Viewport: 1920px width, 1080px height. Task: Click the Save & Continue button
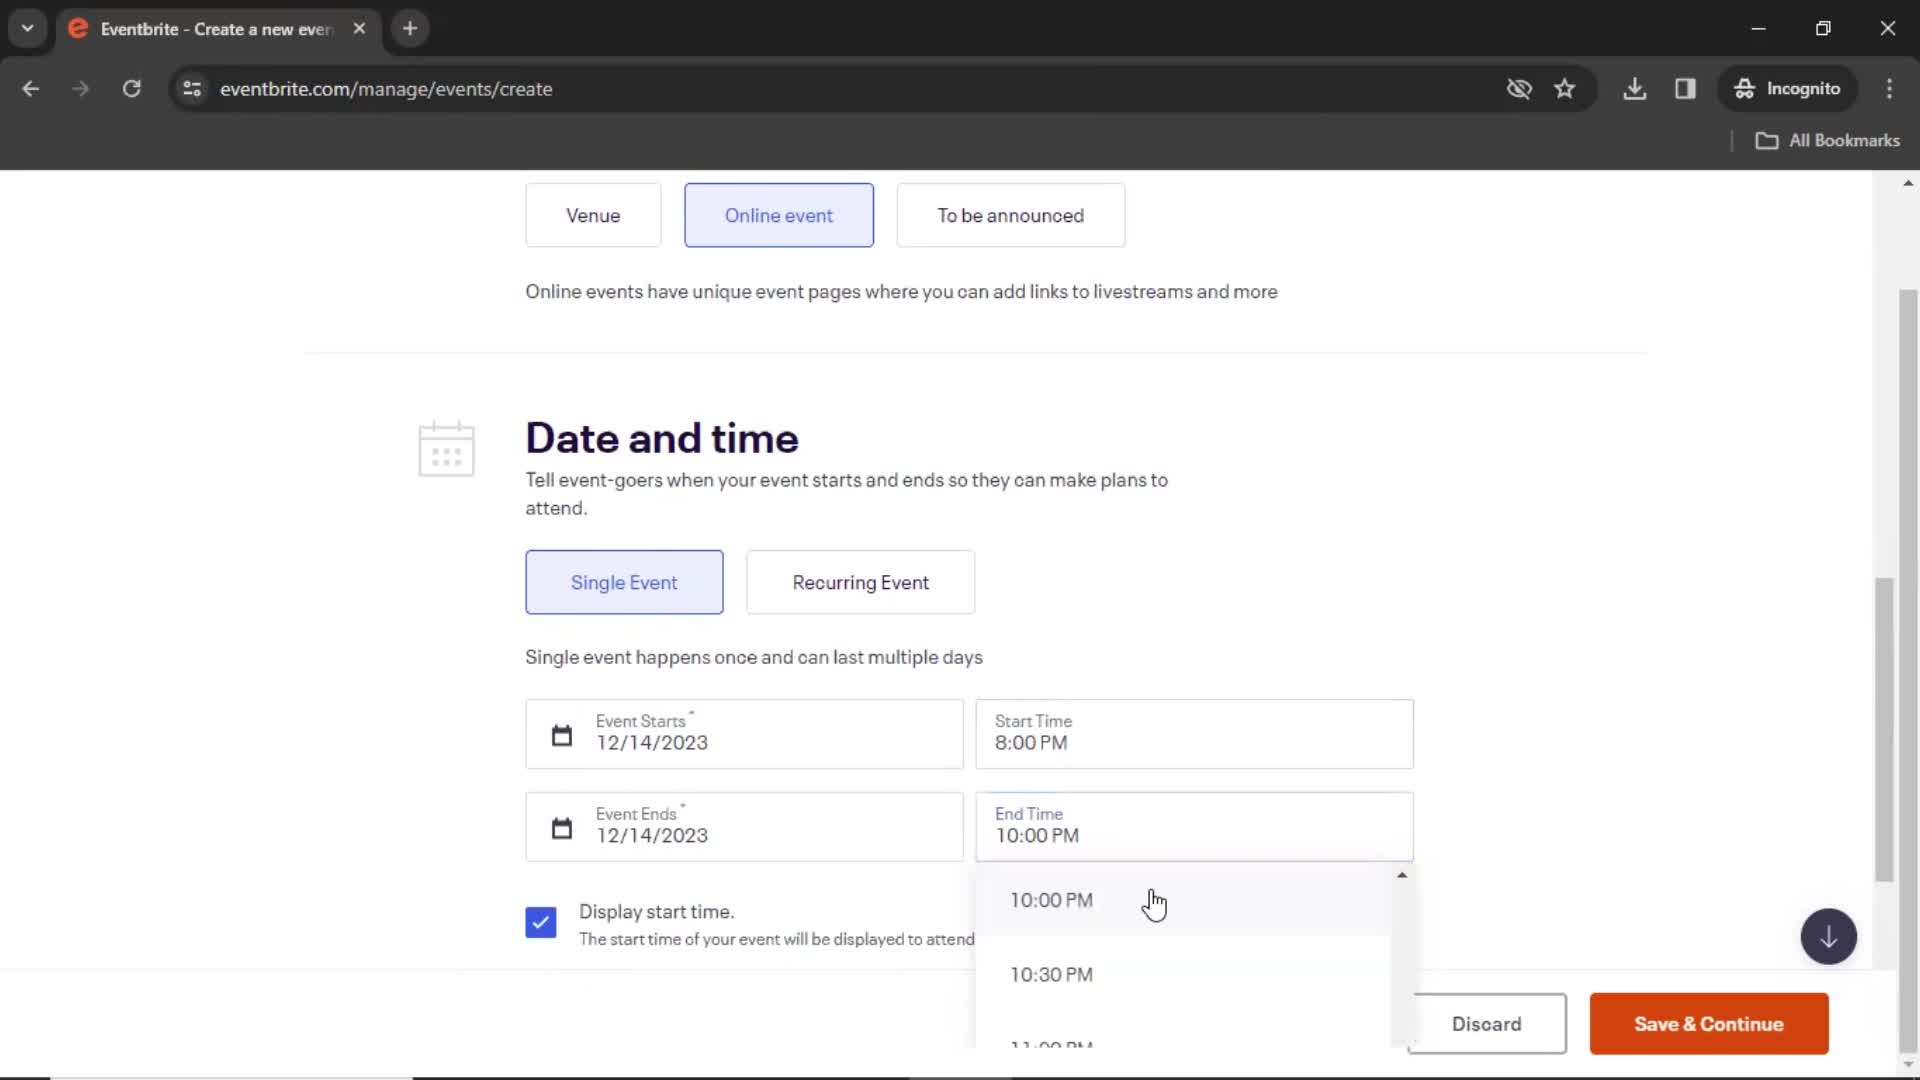pos(1709,1023)
